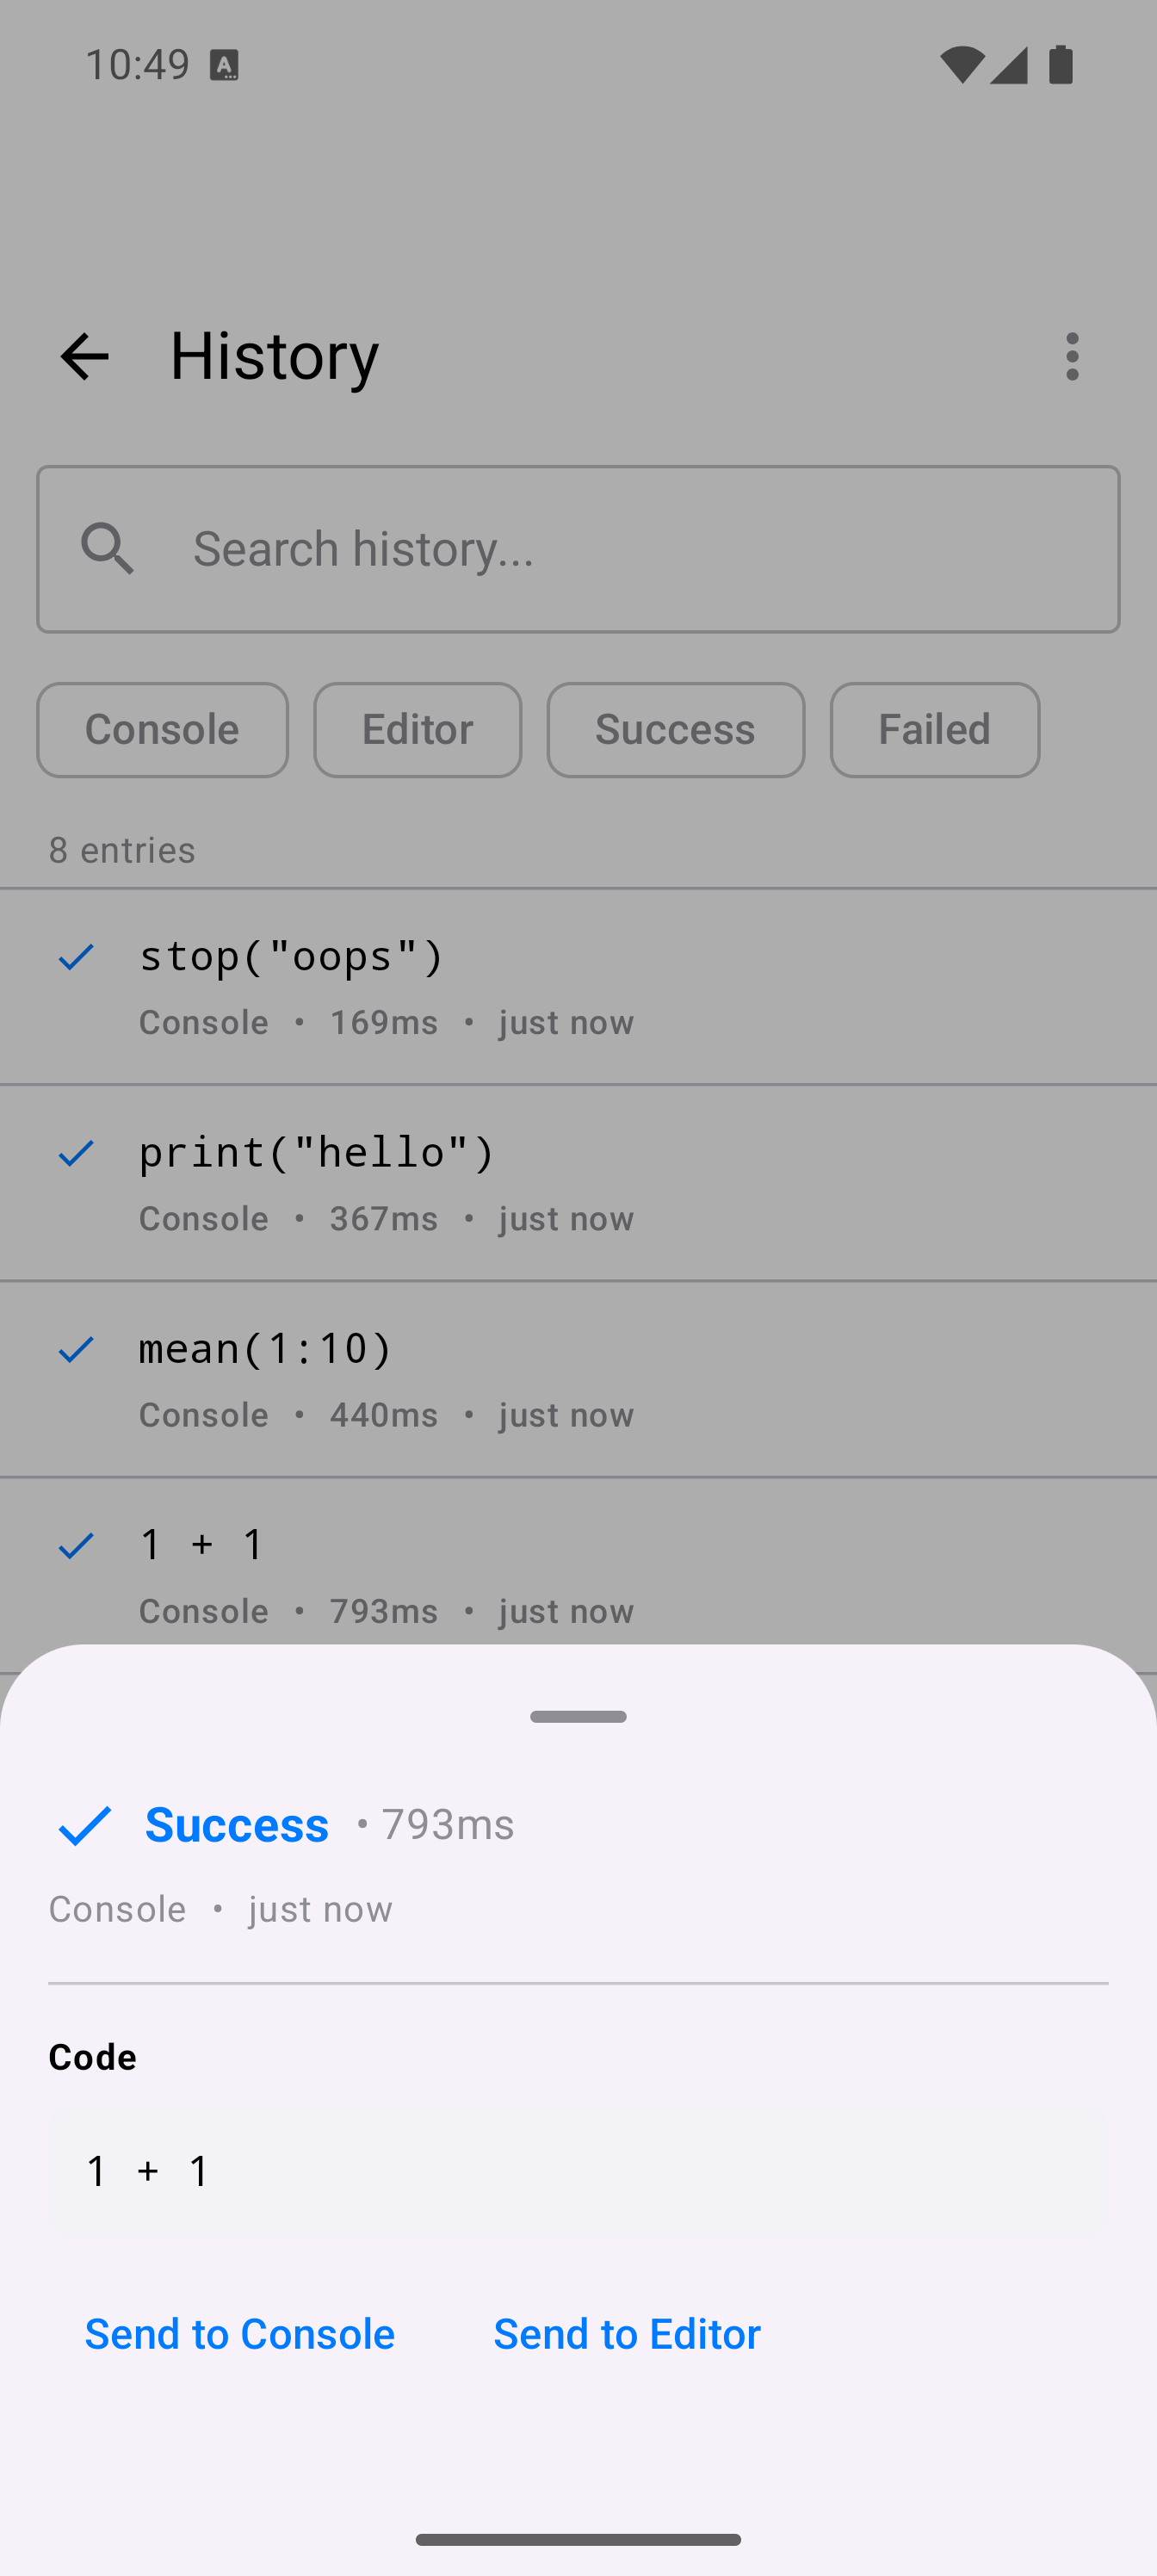Tap the search magnifier icon
Screen dimensions: 1157x2576
[x=108, y=549]
